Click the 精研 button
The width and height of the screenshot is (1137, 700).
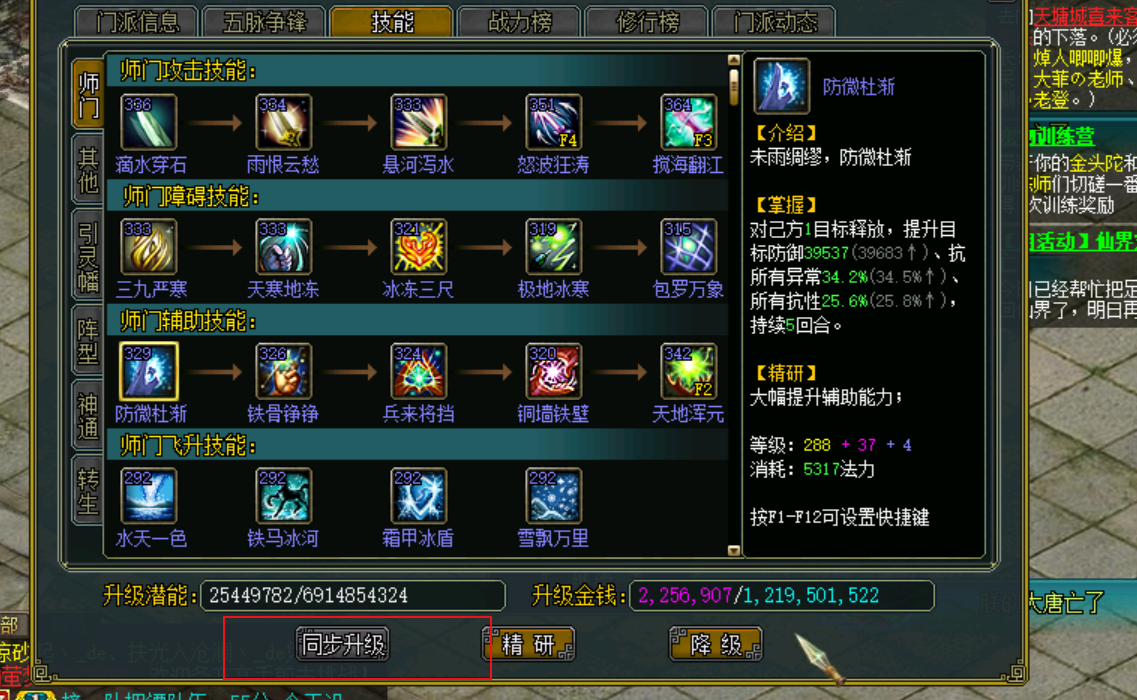[529, 644]
